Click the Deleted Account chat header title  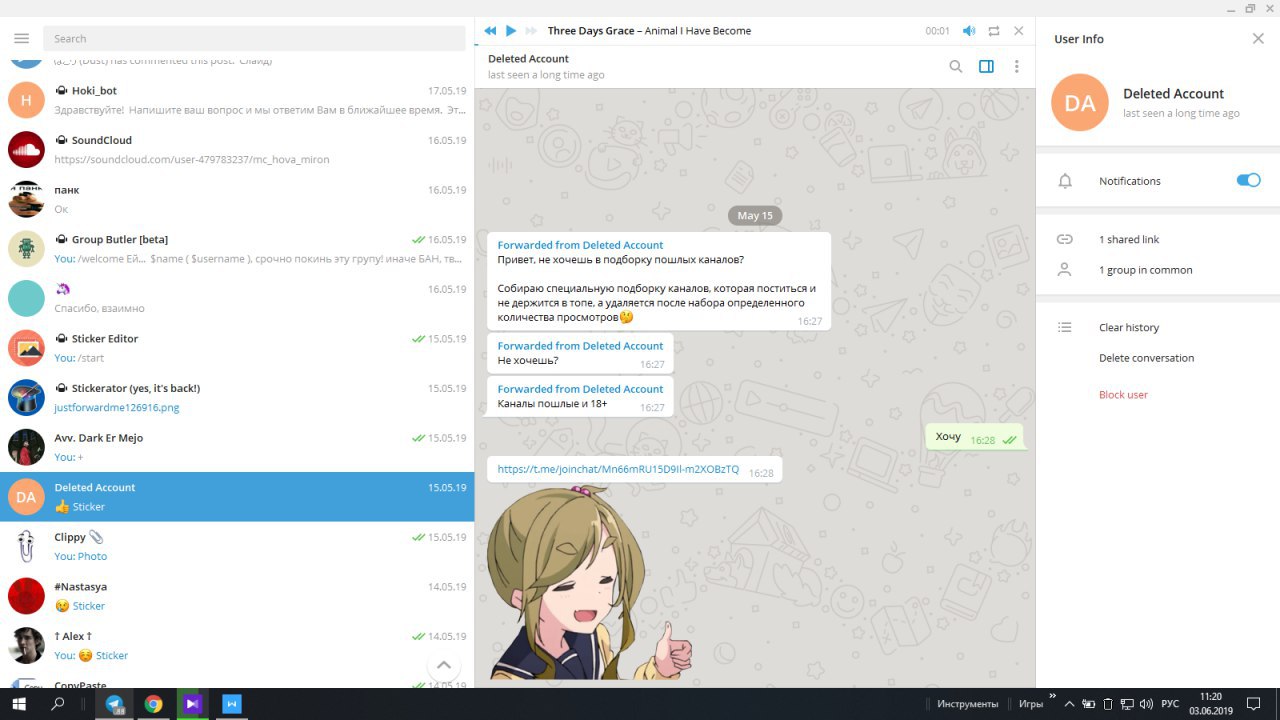(528, 59)
